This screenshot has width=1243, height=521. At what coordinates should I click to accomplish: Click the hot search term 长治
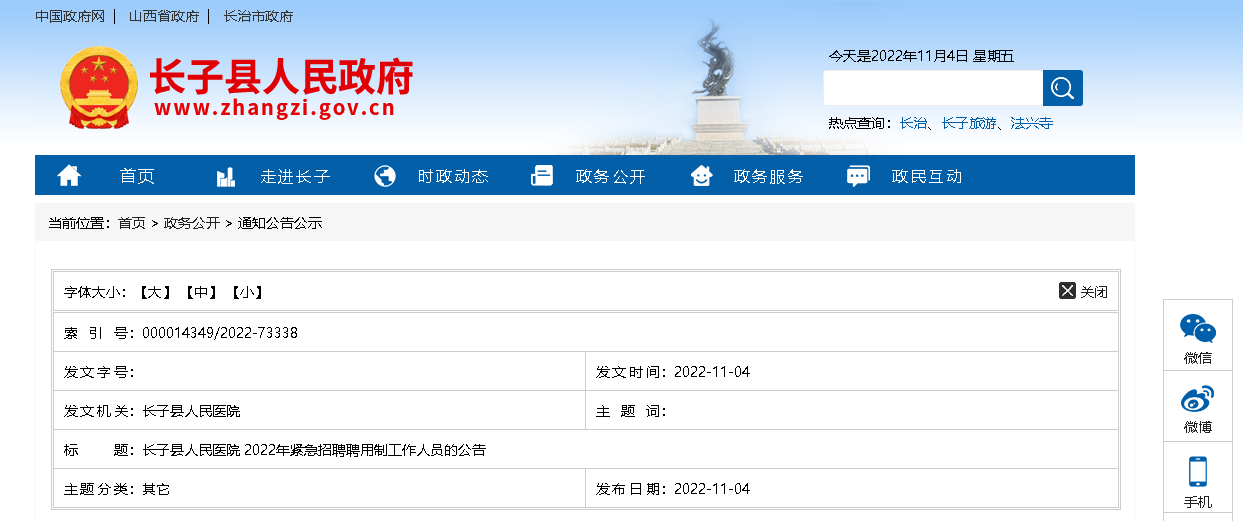click(x=913, y=123)
